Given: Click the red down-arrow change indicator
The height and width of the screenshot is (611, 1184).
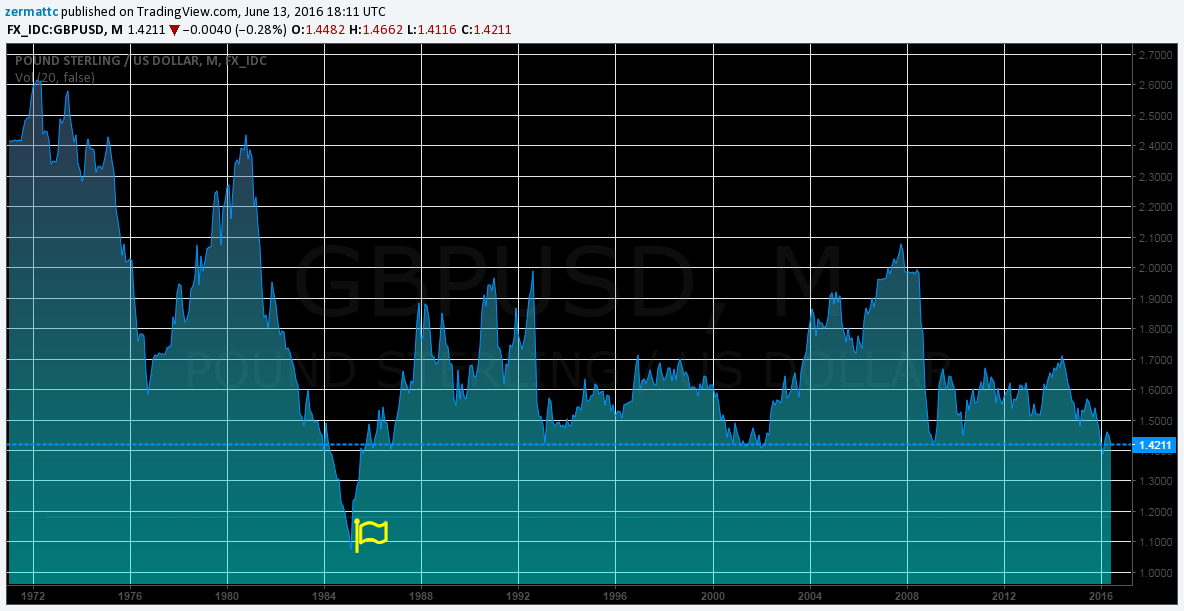Looking at the screenshot, I should (174, 31).
